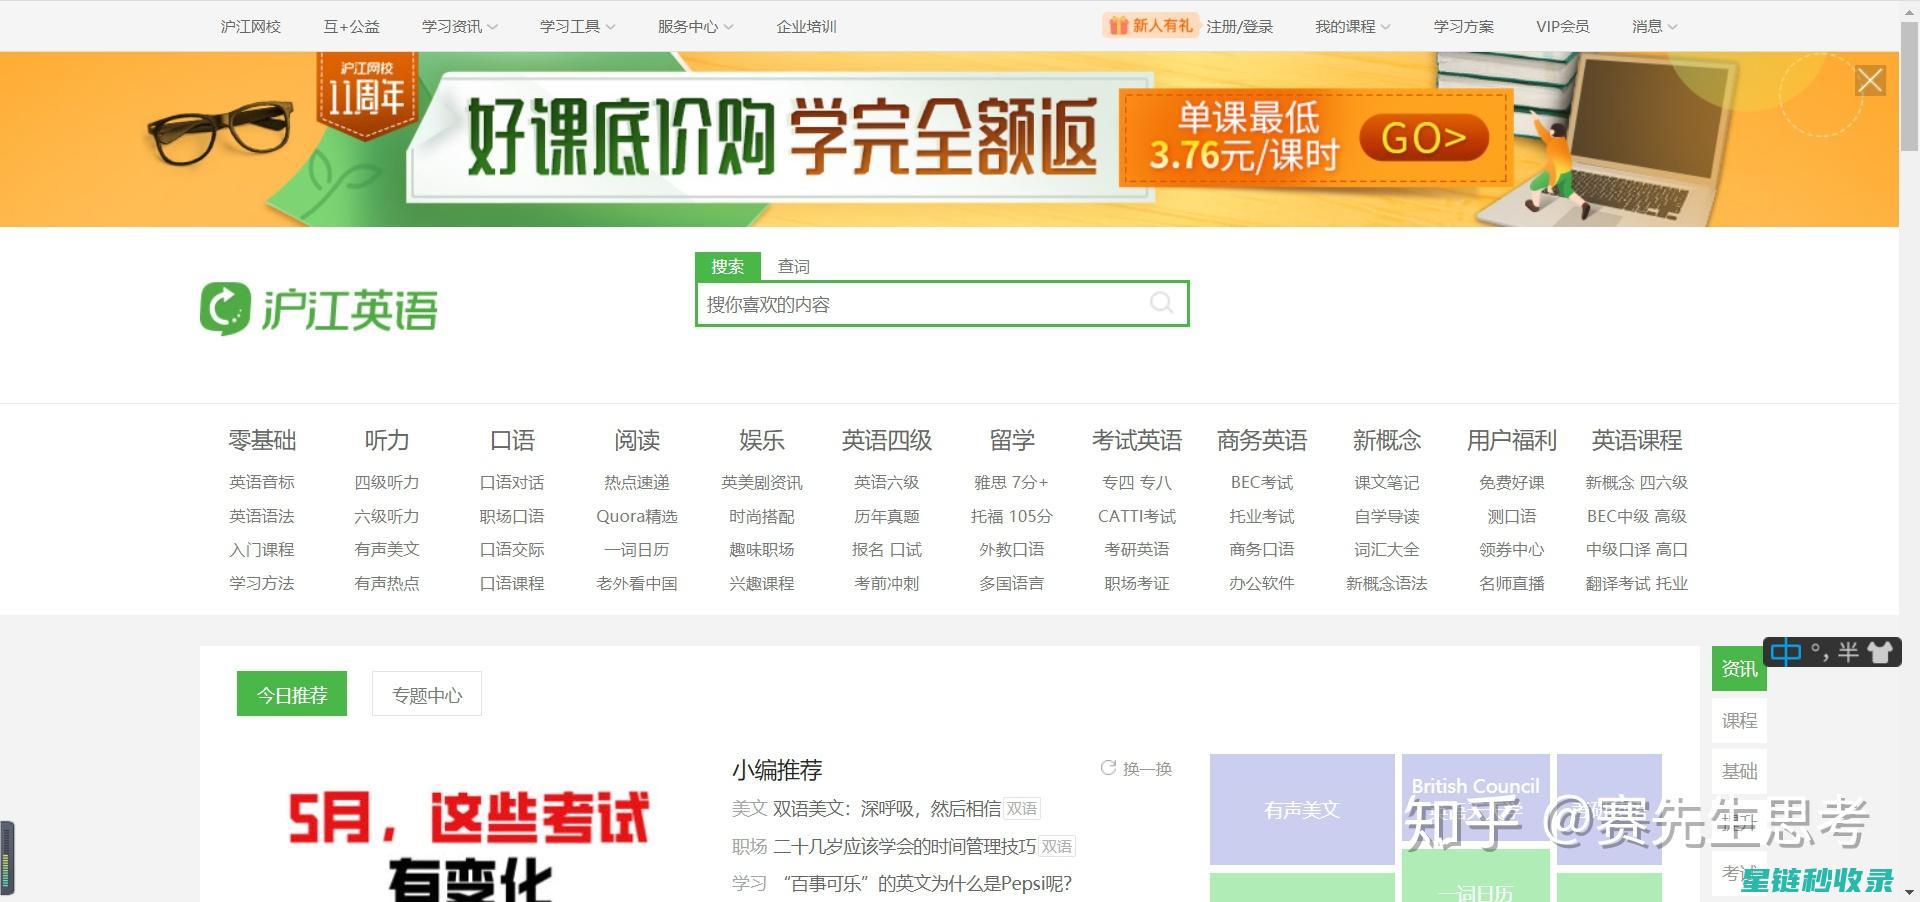Open the 用户福利 category heading
This screenshot has width=1920, height=902.
[1512, 440]
